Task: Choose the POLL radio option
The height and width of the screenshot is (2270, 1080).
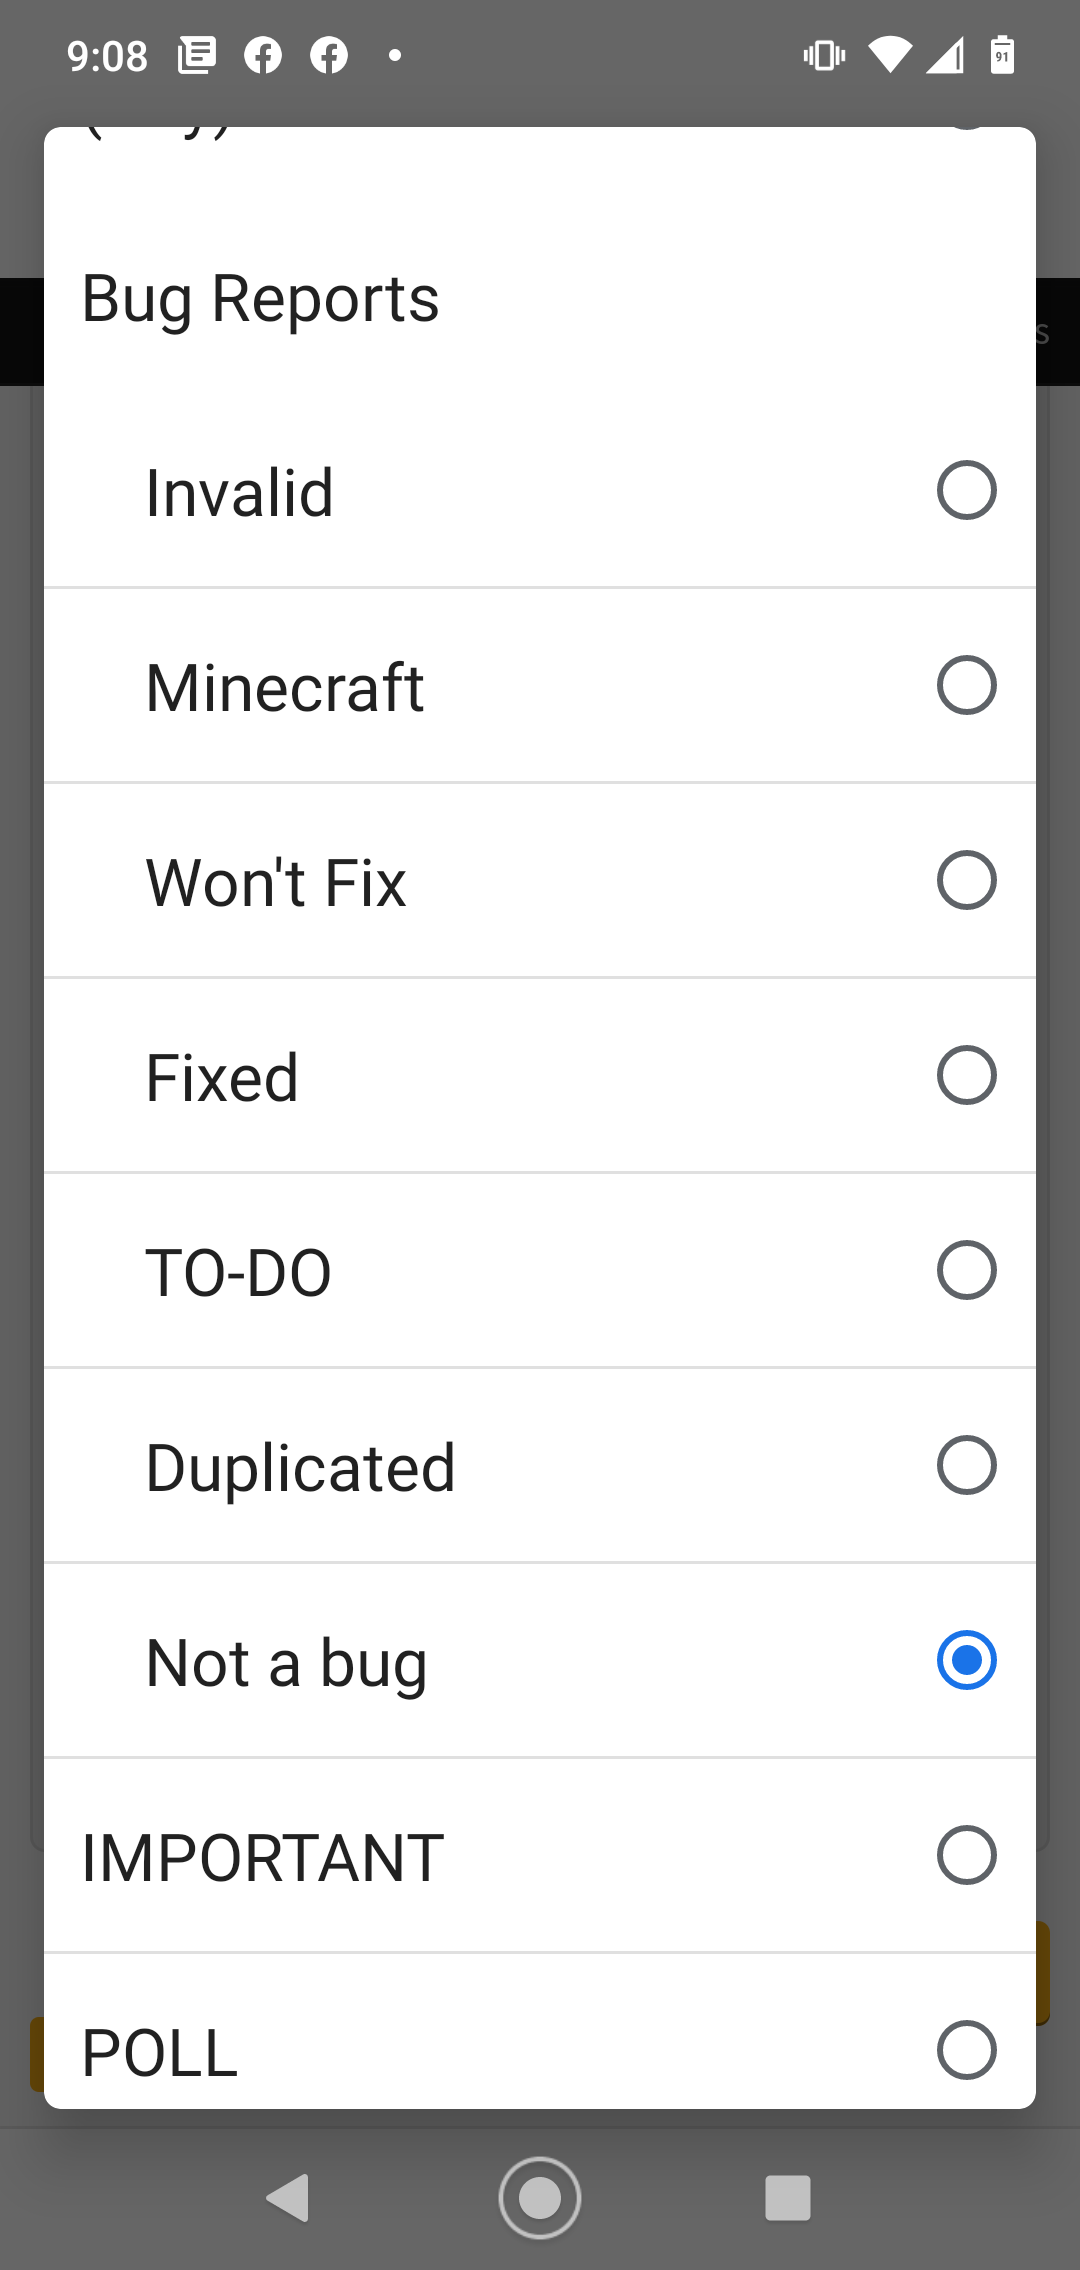Action: coord(966,2050)
